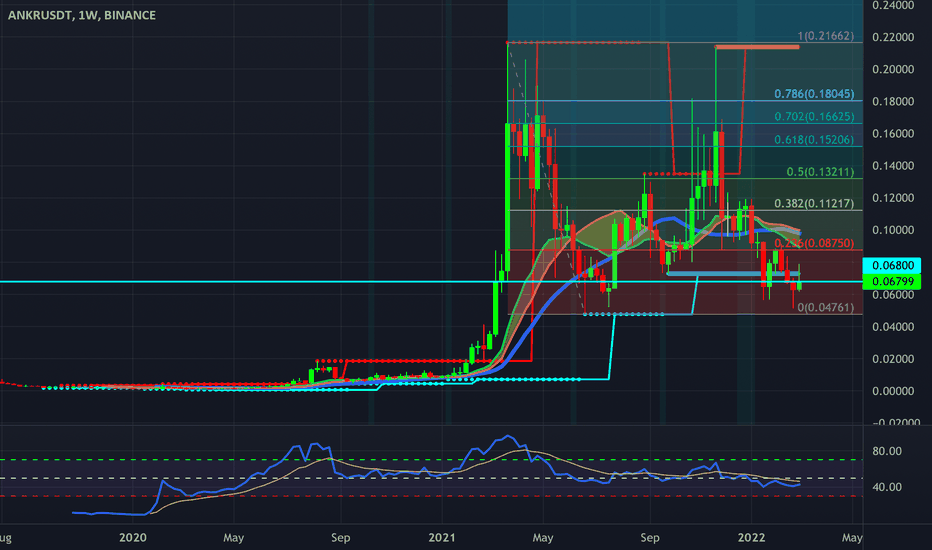
Task: Click the May label after 2020
Action: coord(234,538)
